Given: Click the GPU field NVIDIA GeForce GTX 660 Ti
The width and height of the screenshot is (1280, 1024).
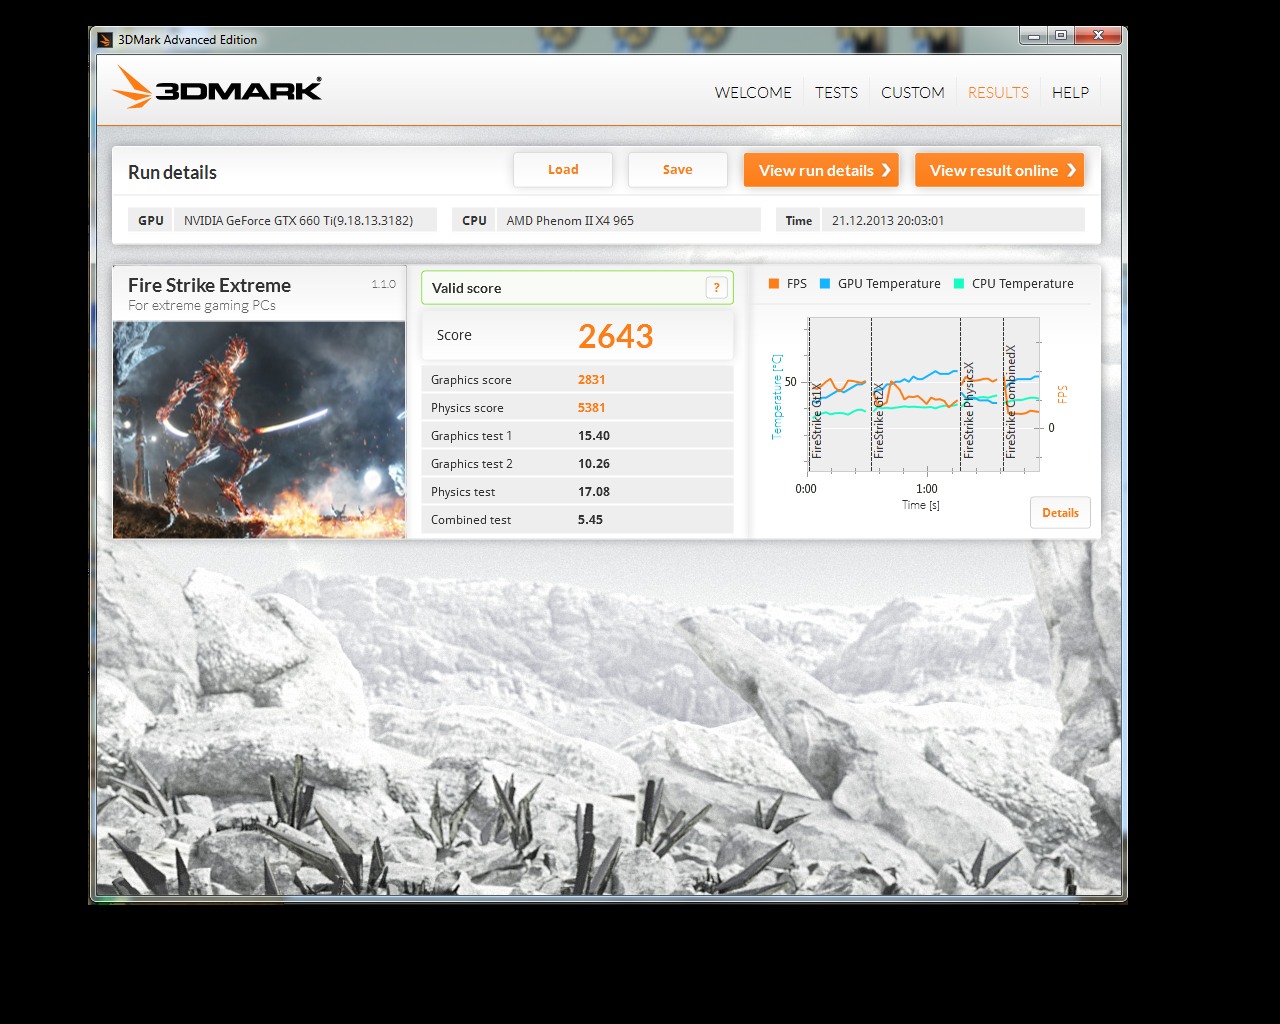Looking at the screenshot, I should 306,220.
